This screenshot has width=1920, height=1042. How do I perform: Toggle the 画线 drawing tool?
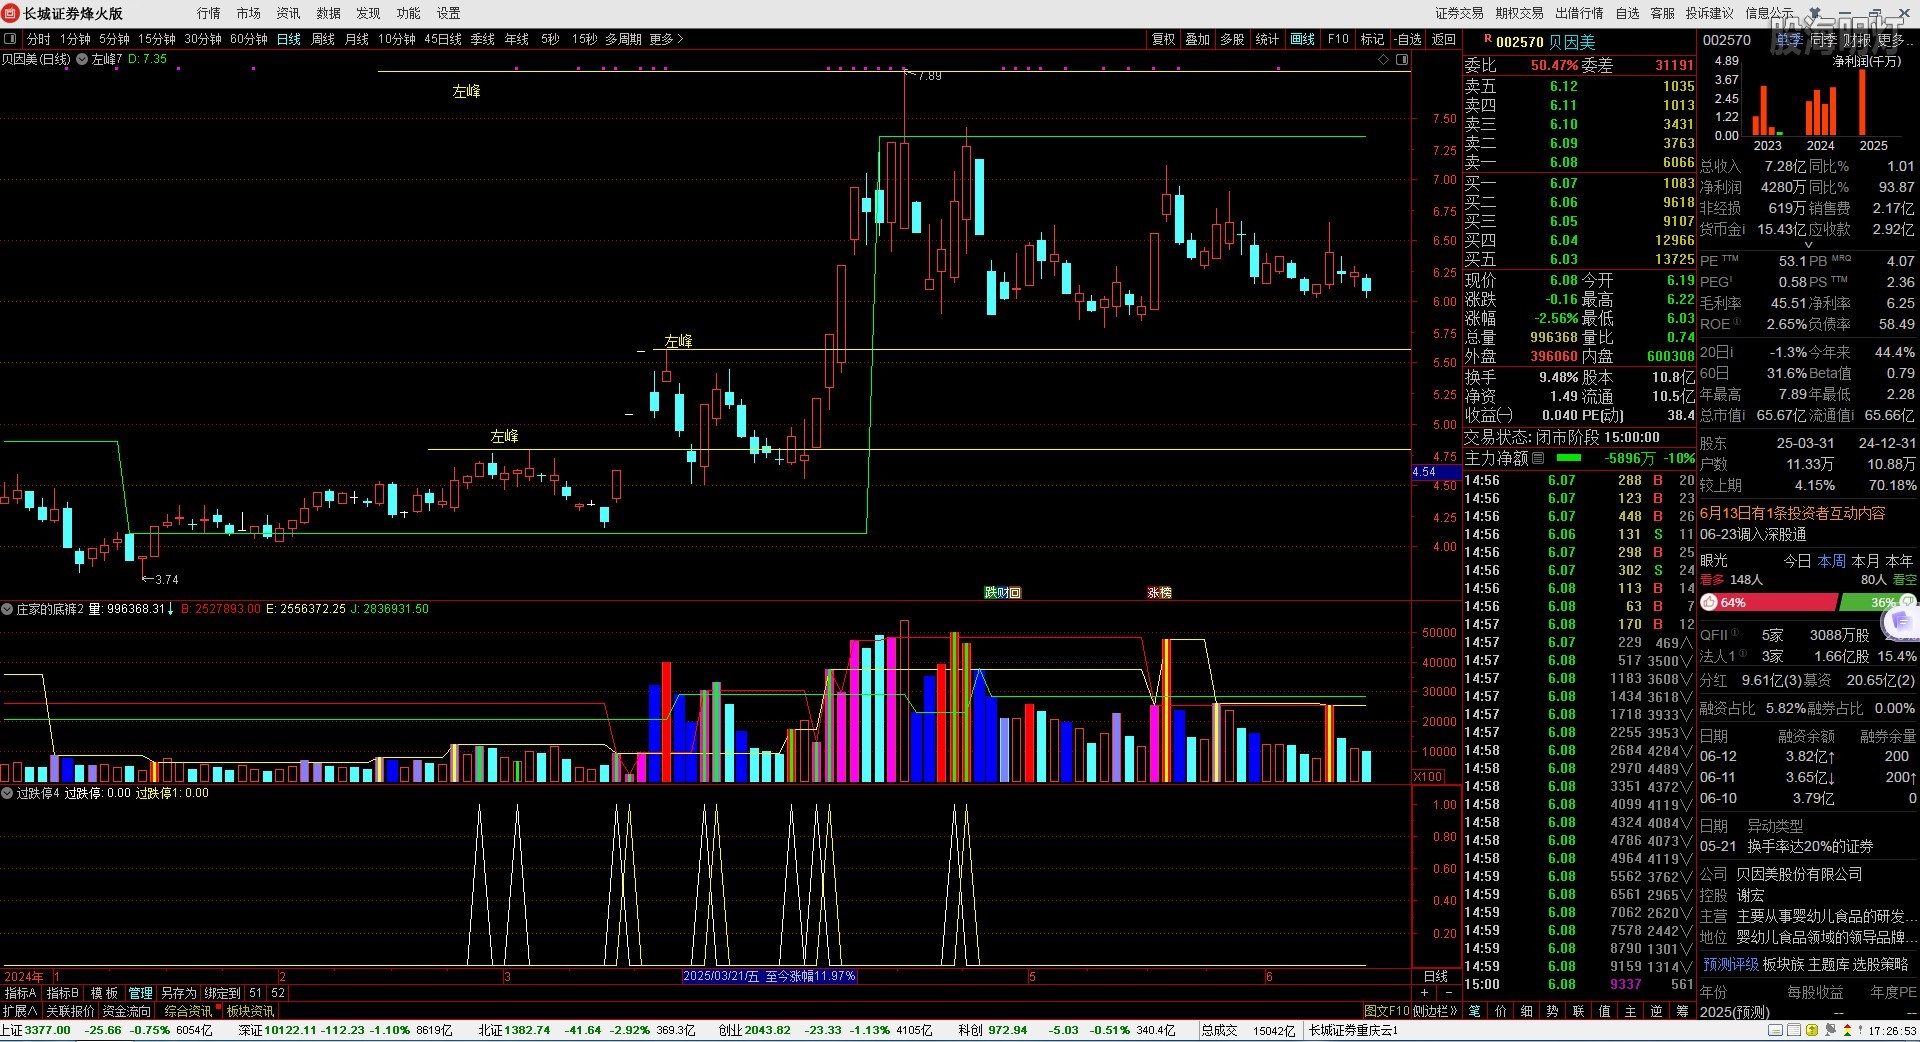point(1303,39)
